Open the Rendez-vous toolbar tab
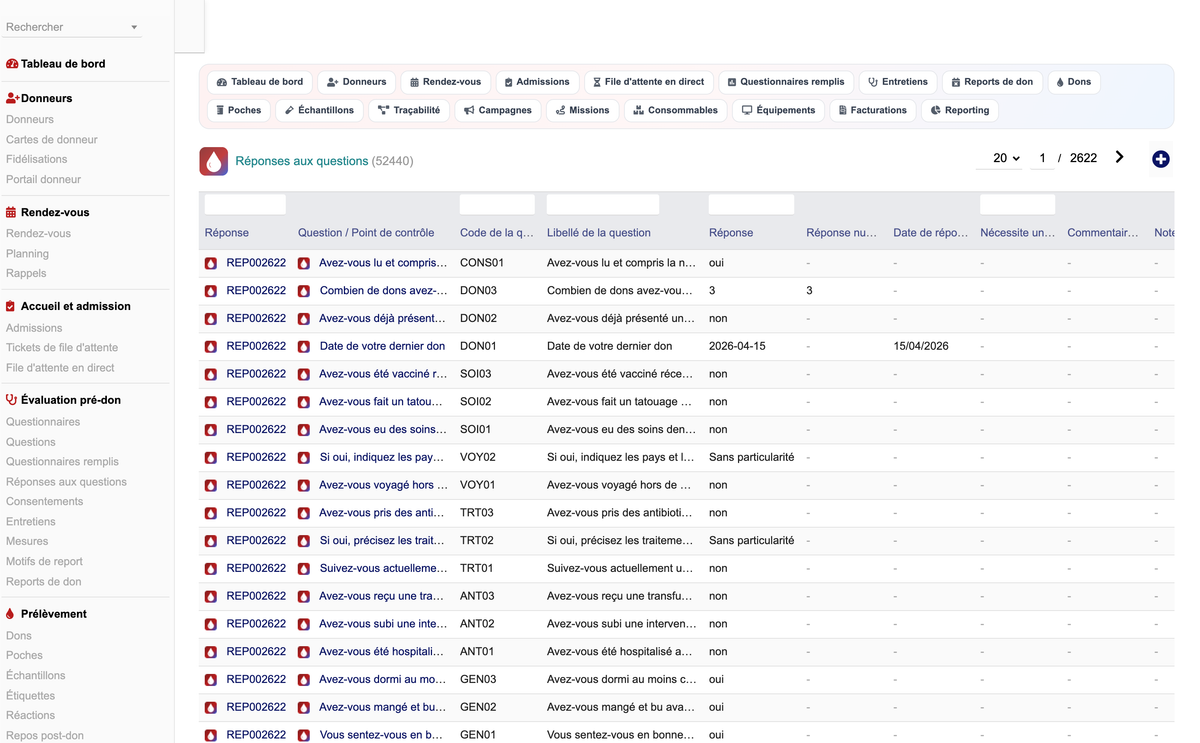This screenshot has width=1200, height=743. point(446,82)
